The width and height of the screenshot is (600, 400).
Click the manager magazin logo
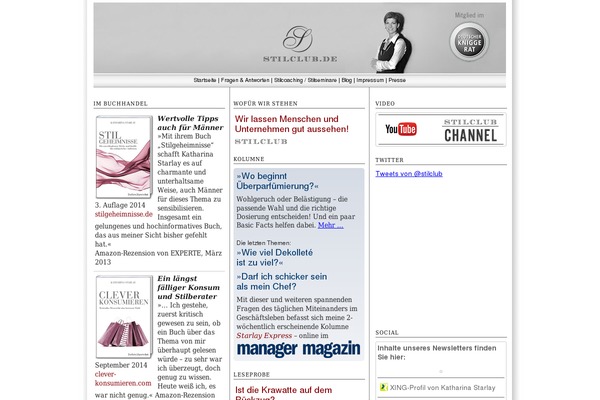(x=298, y=349)
